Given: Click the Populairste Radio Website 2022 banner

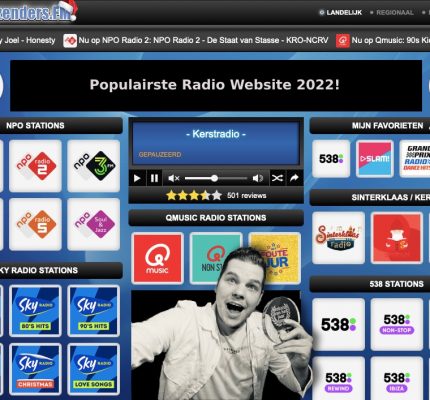Looking at the screenshot, I should pos(216,85).
